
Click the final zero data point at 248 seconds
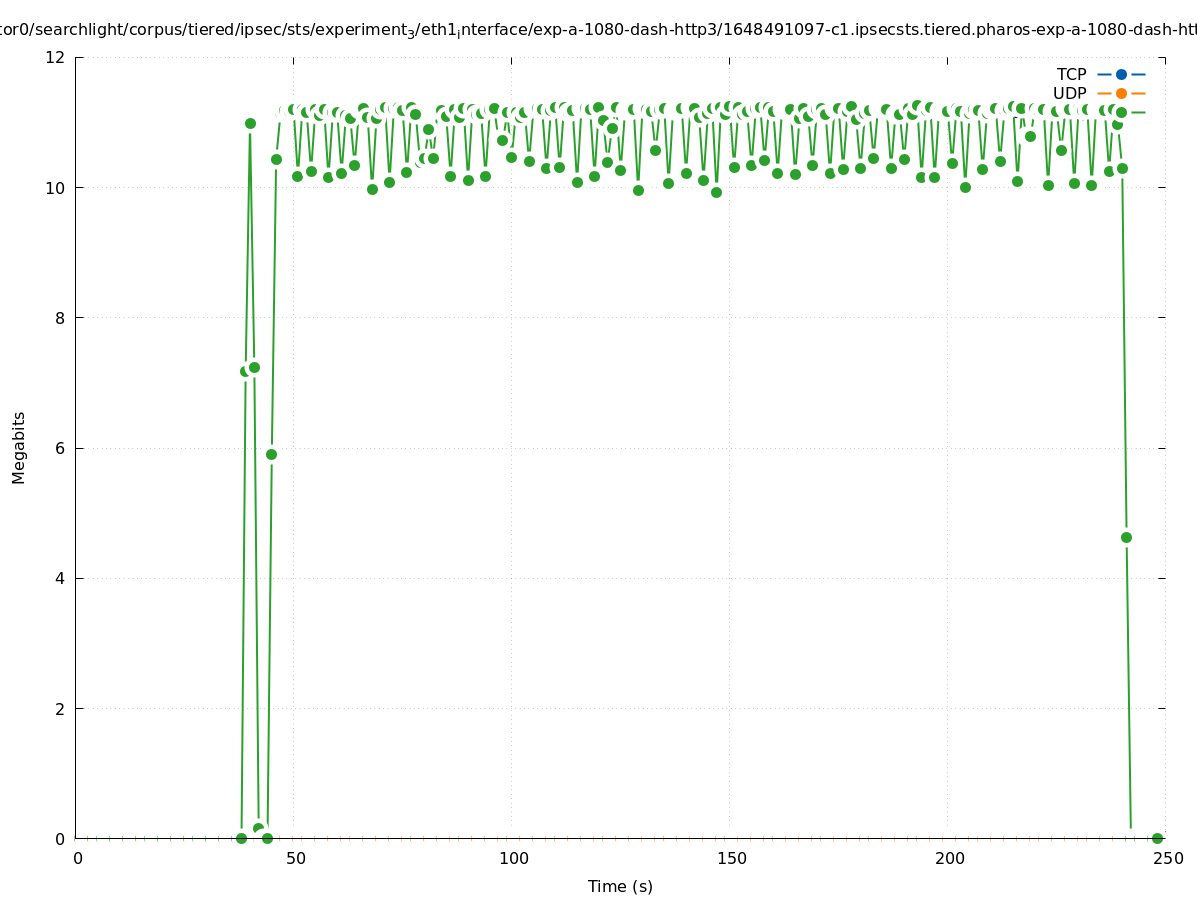(1157, 838)
